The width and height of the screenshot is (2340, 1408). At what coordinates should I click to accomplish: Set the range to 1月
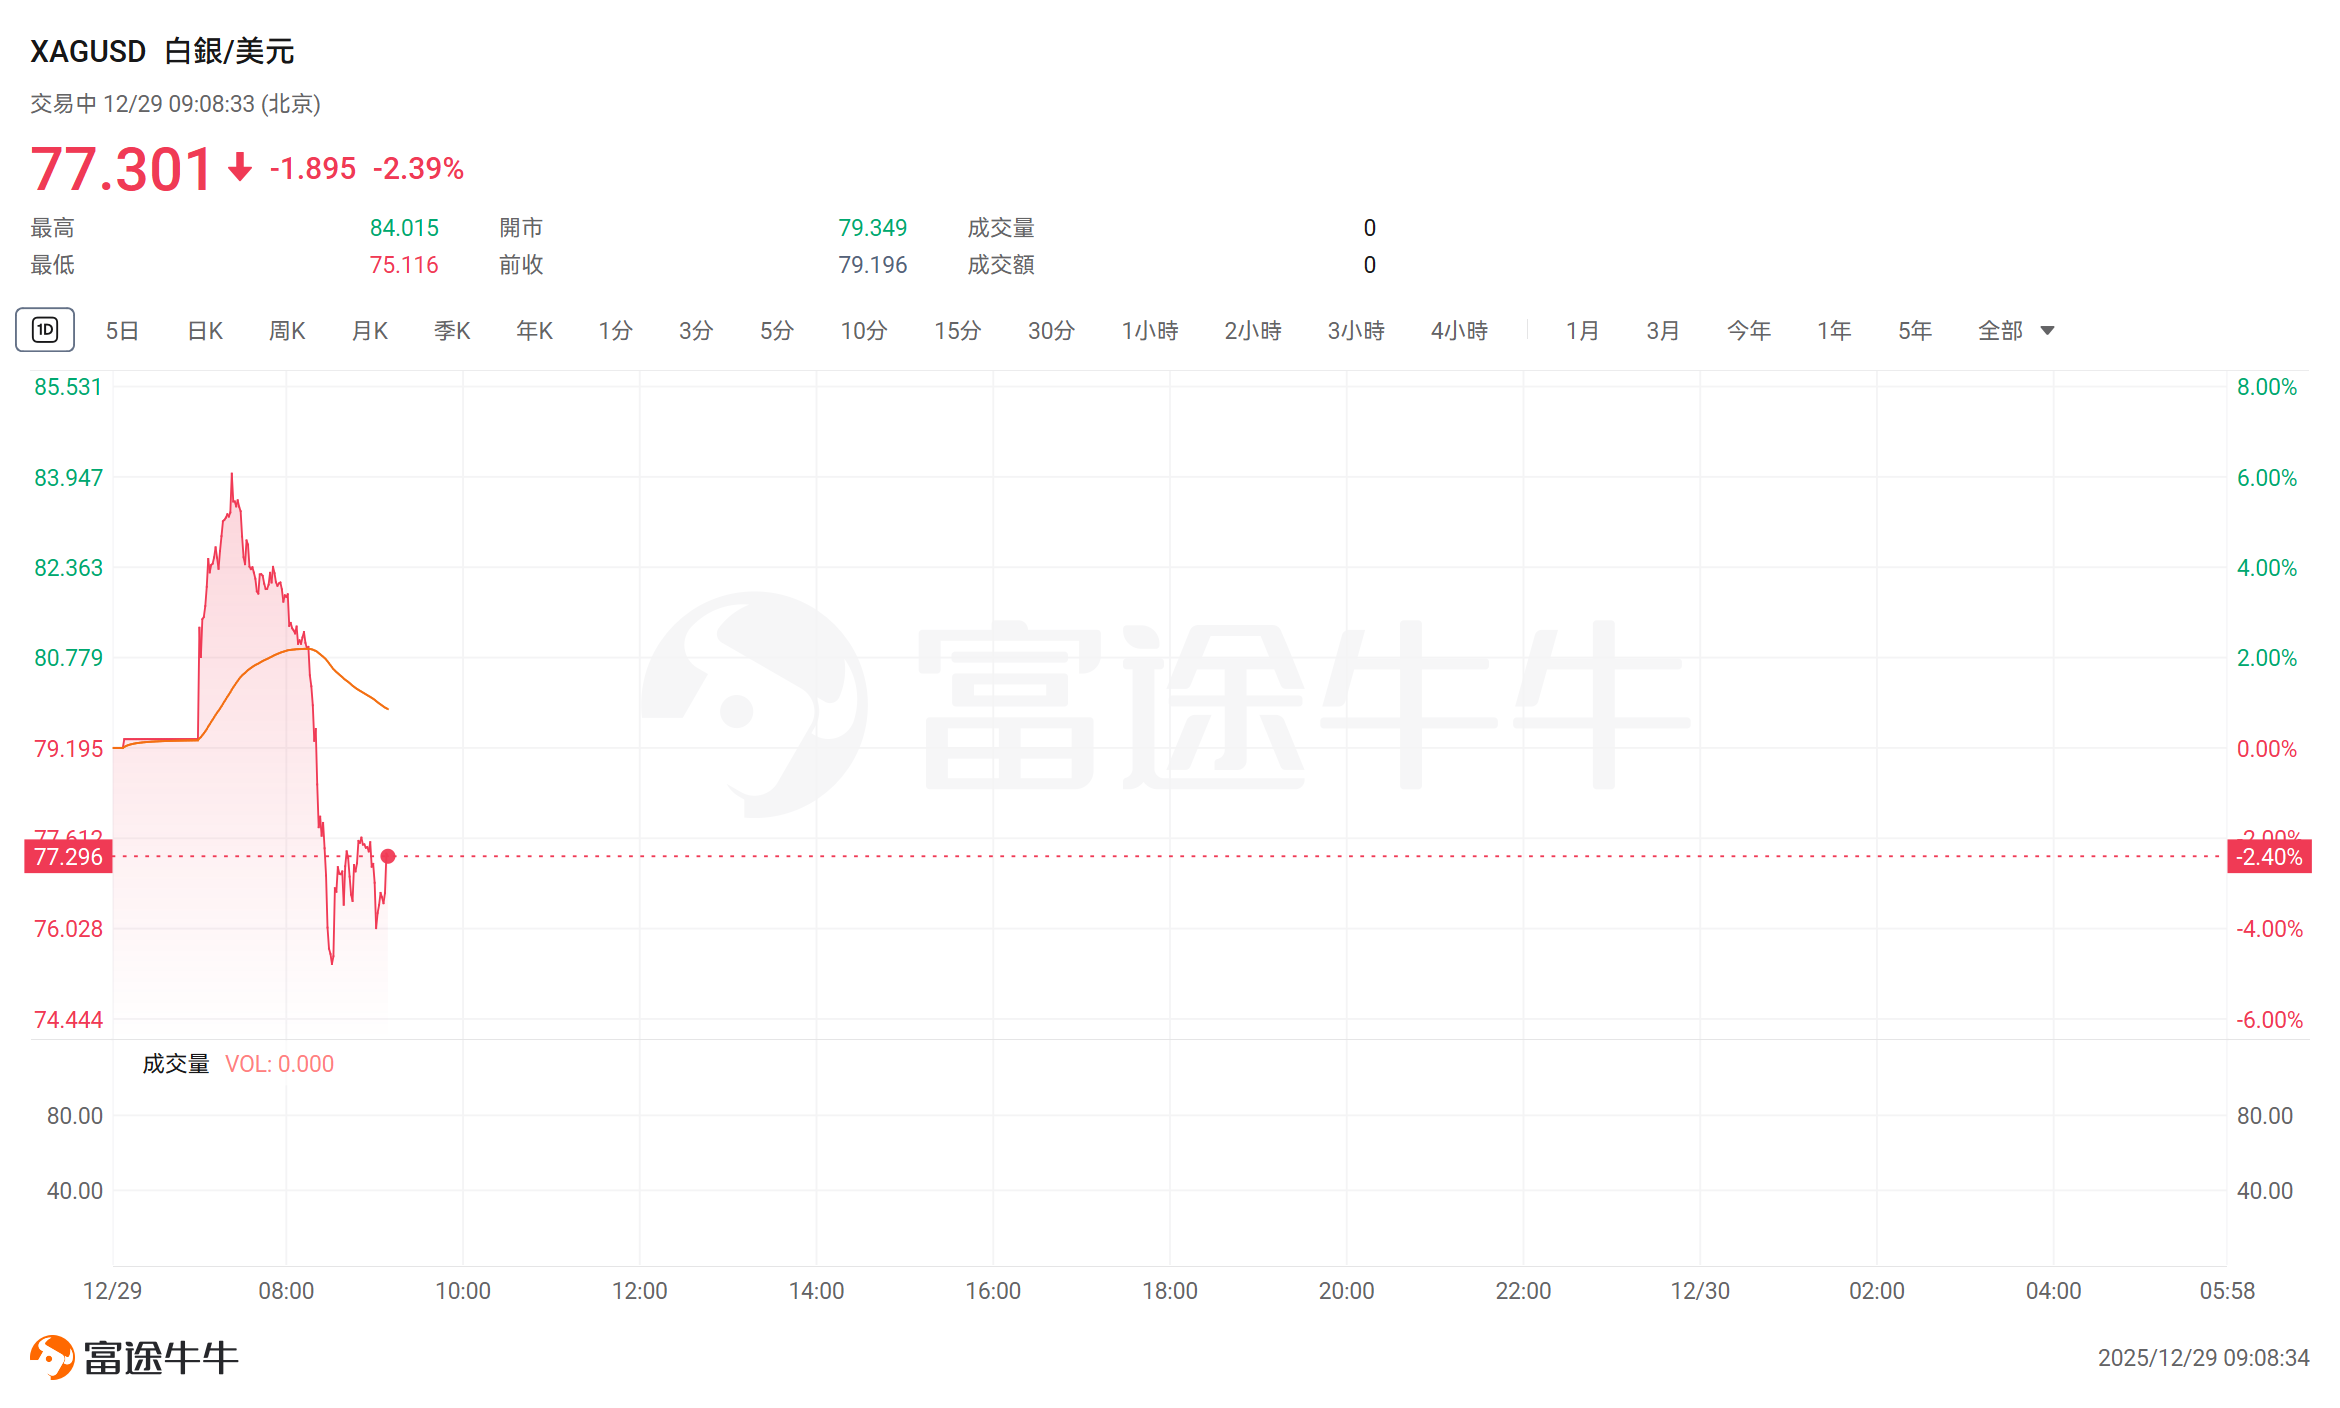click(x=1582, y=330)
